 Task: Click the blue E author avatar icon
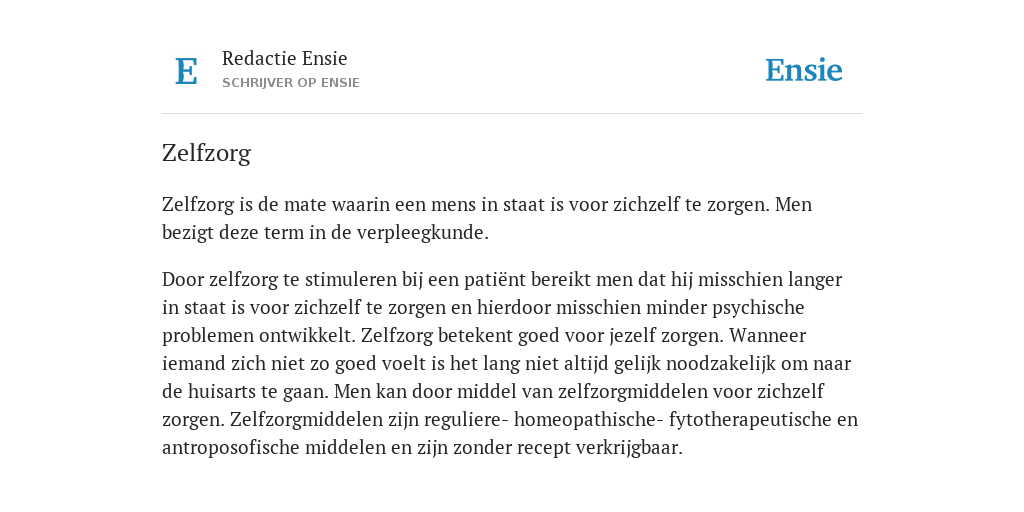click(186, 71)
